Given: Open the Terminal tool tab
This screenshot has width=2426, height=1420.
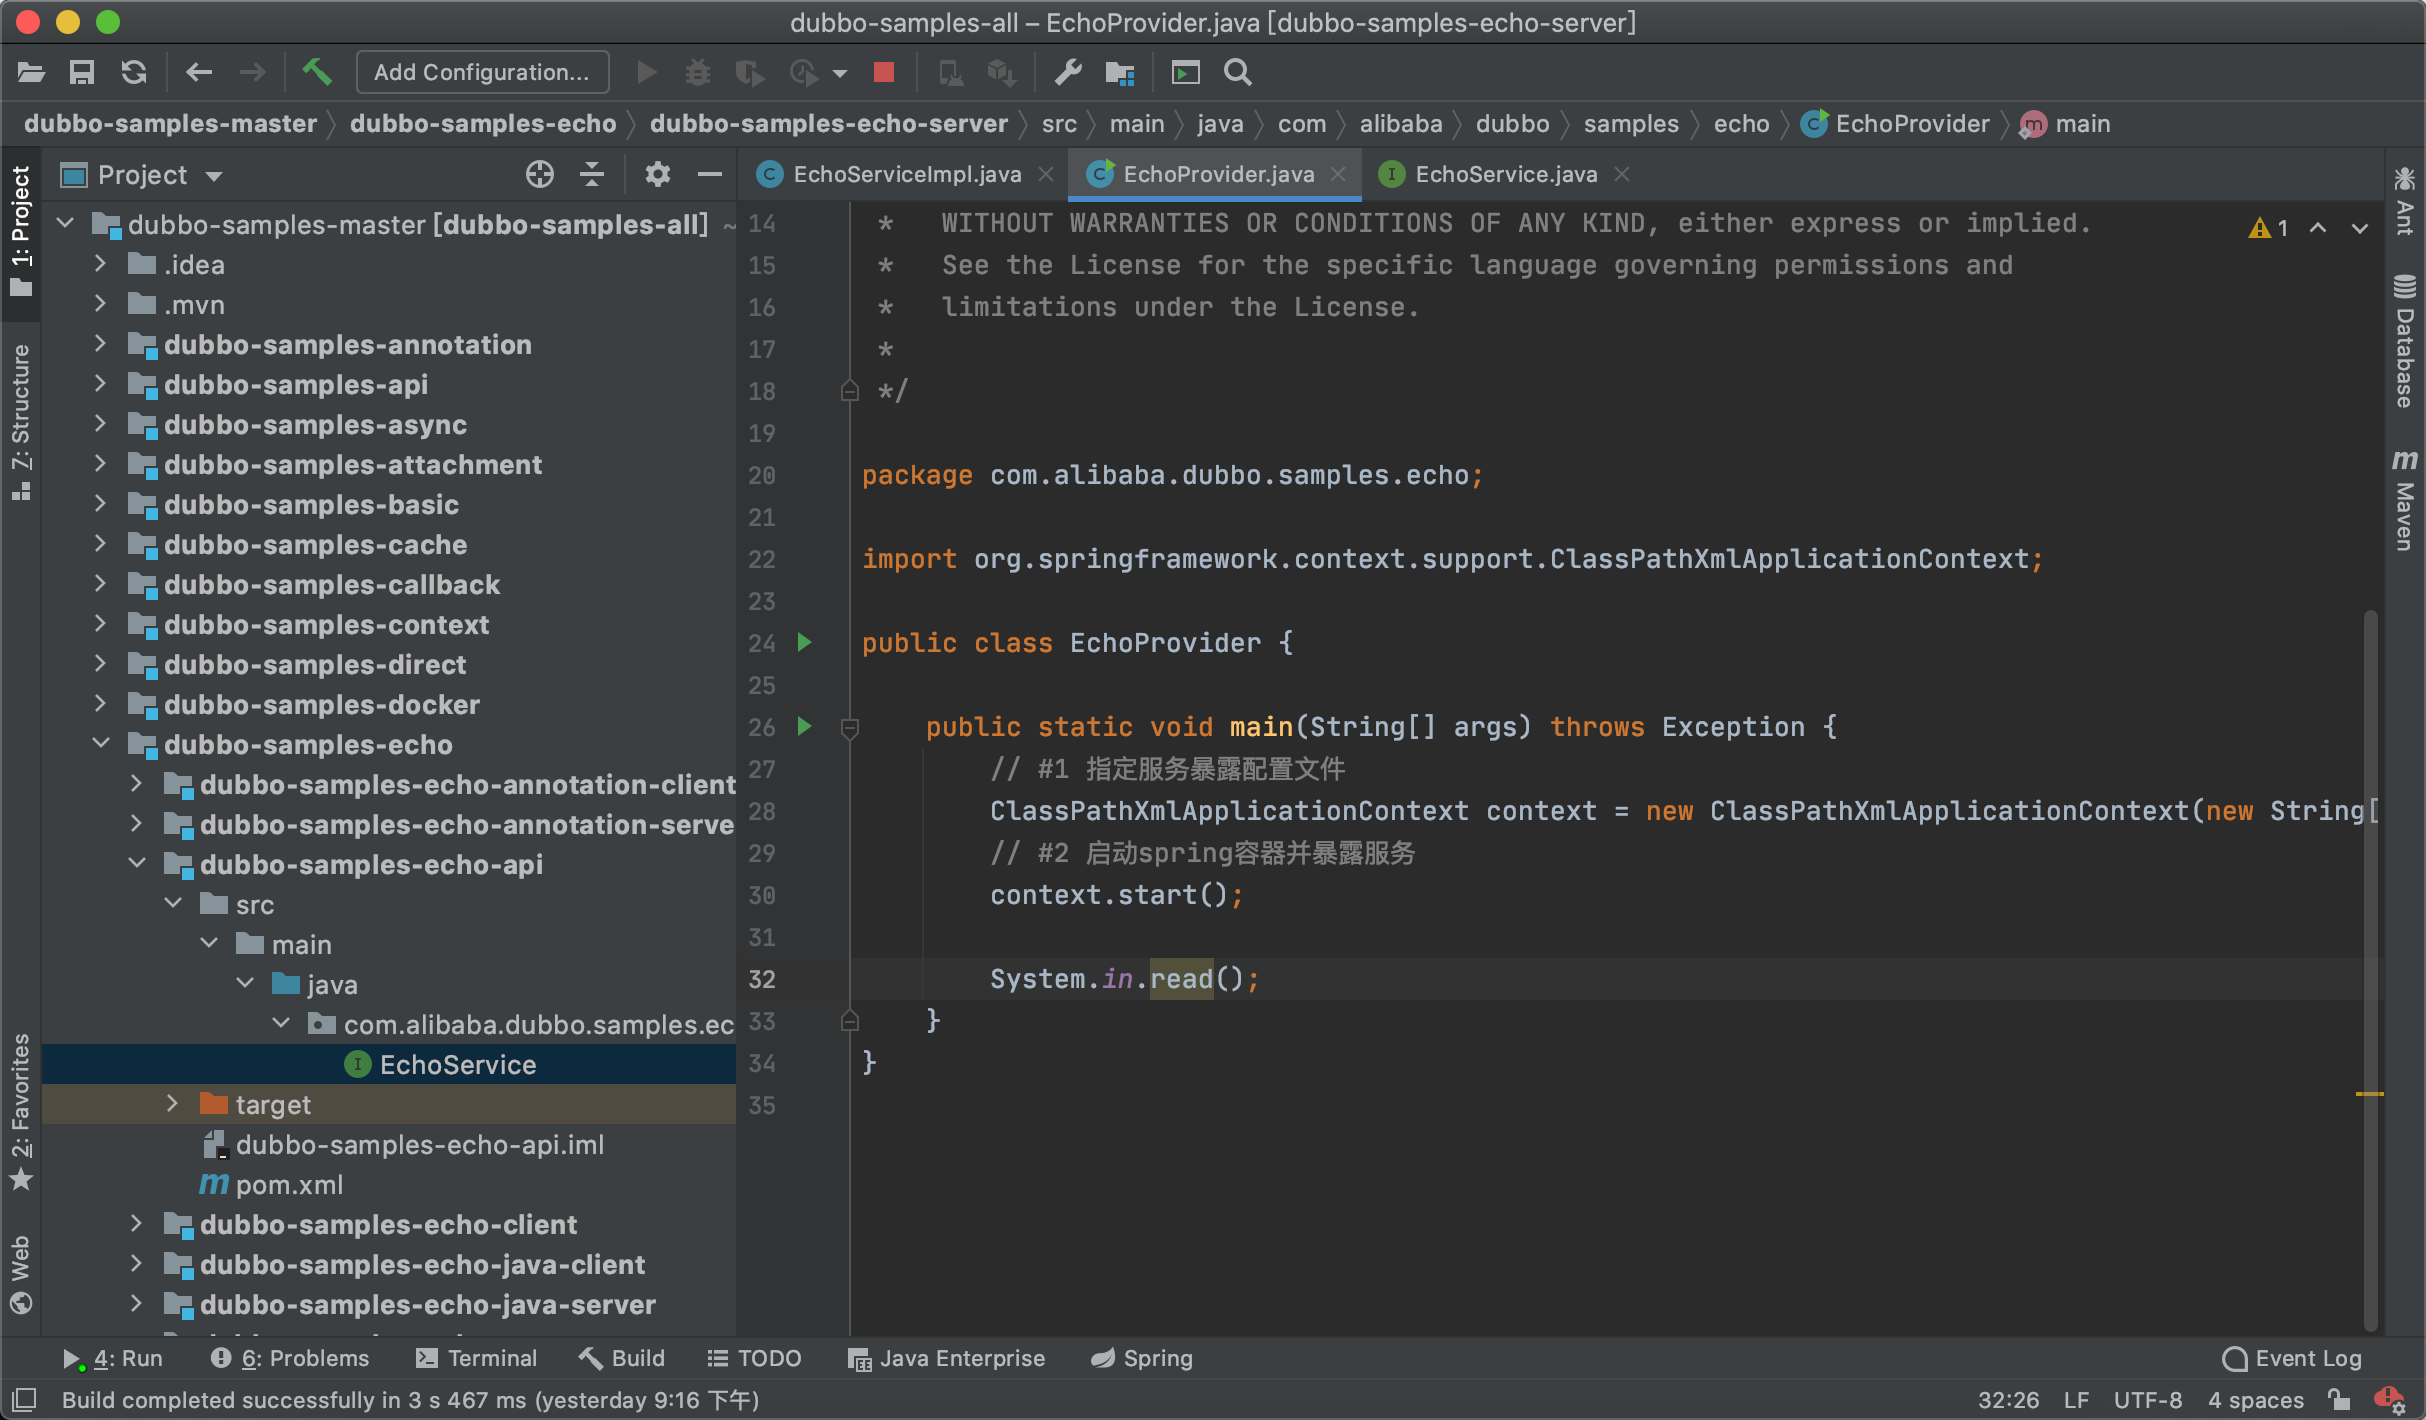Looking at the screenshot, I should coord(476,1358).
